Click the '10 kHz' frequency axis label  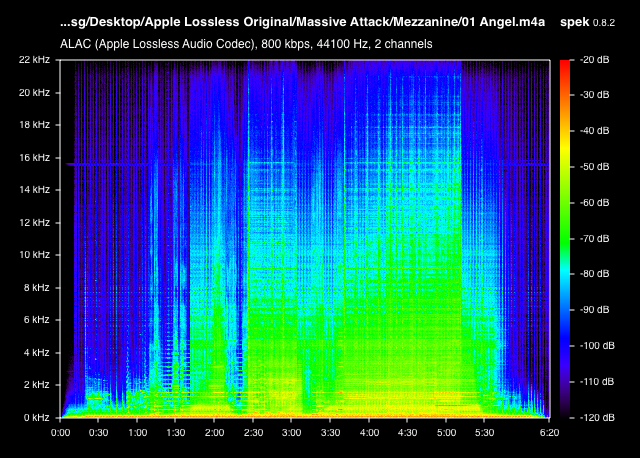point(34,255)
